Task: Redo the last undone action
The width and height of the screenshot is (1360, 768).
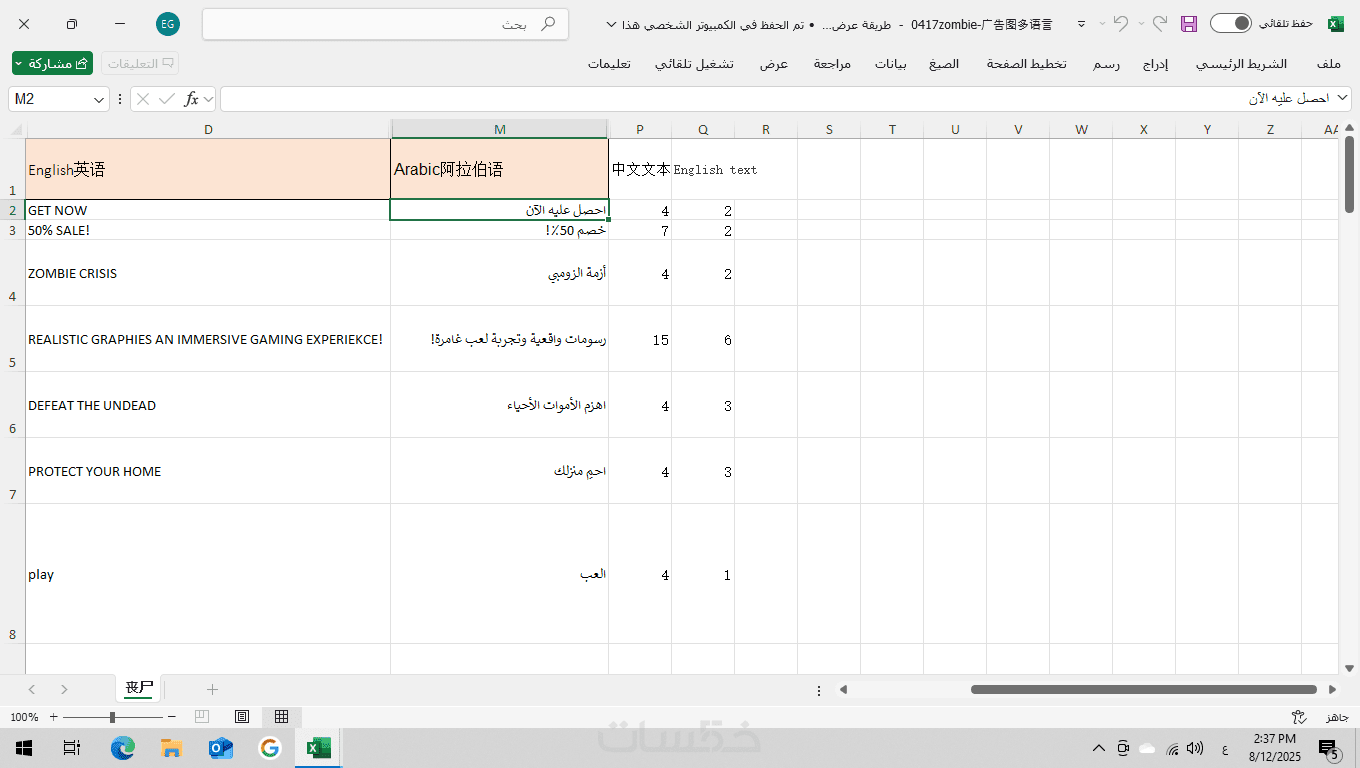Action: pyautogui.click(x=1160, y=23)
